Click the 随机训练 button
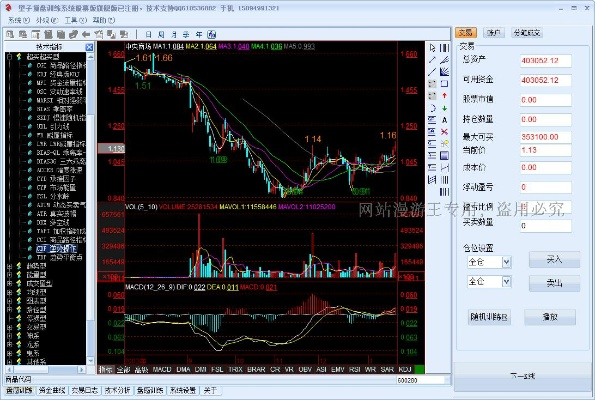595x400 pixels. coord(489,317)
